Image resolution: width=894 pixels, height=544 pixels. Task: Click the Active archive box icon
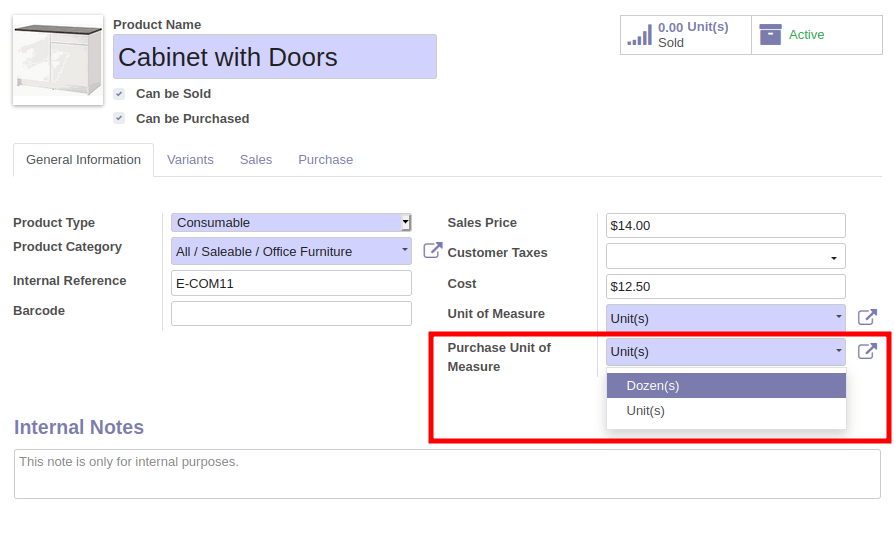tap(770, 35)
